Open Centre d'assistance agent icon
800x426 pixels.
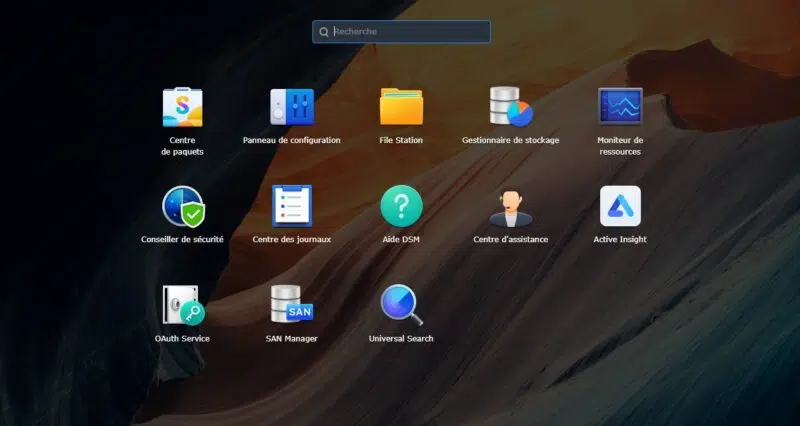pos(510,206)
